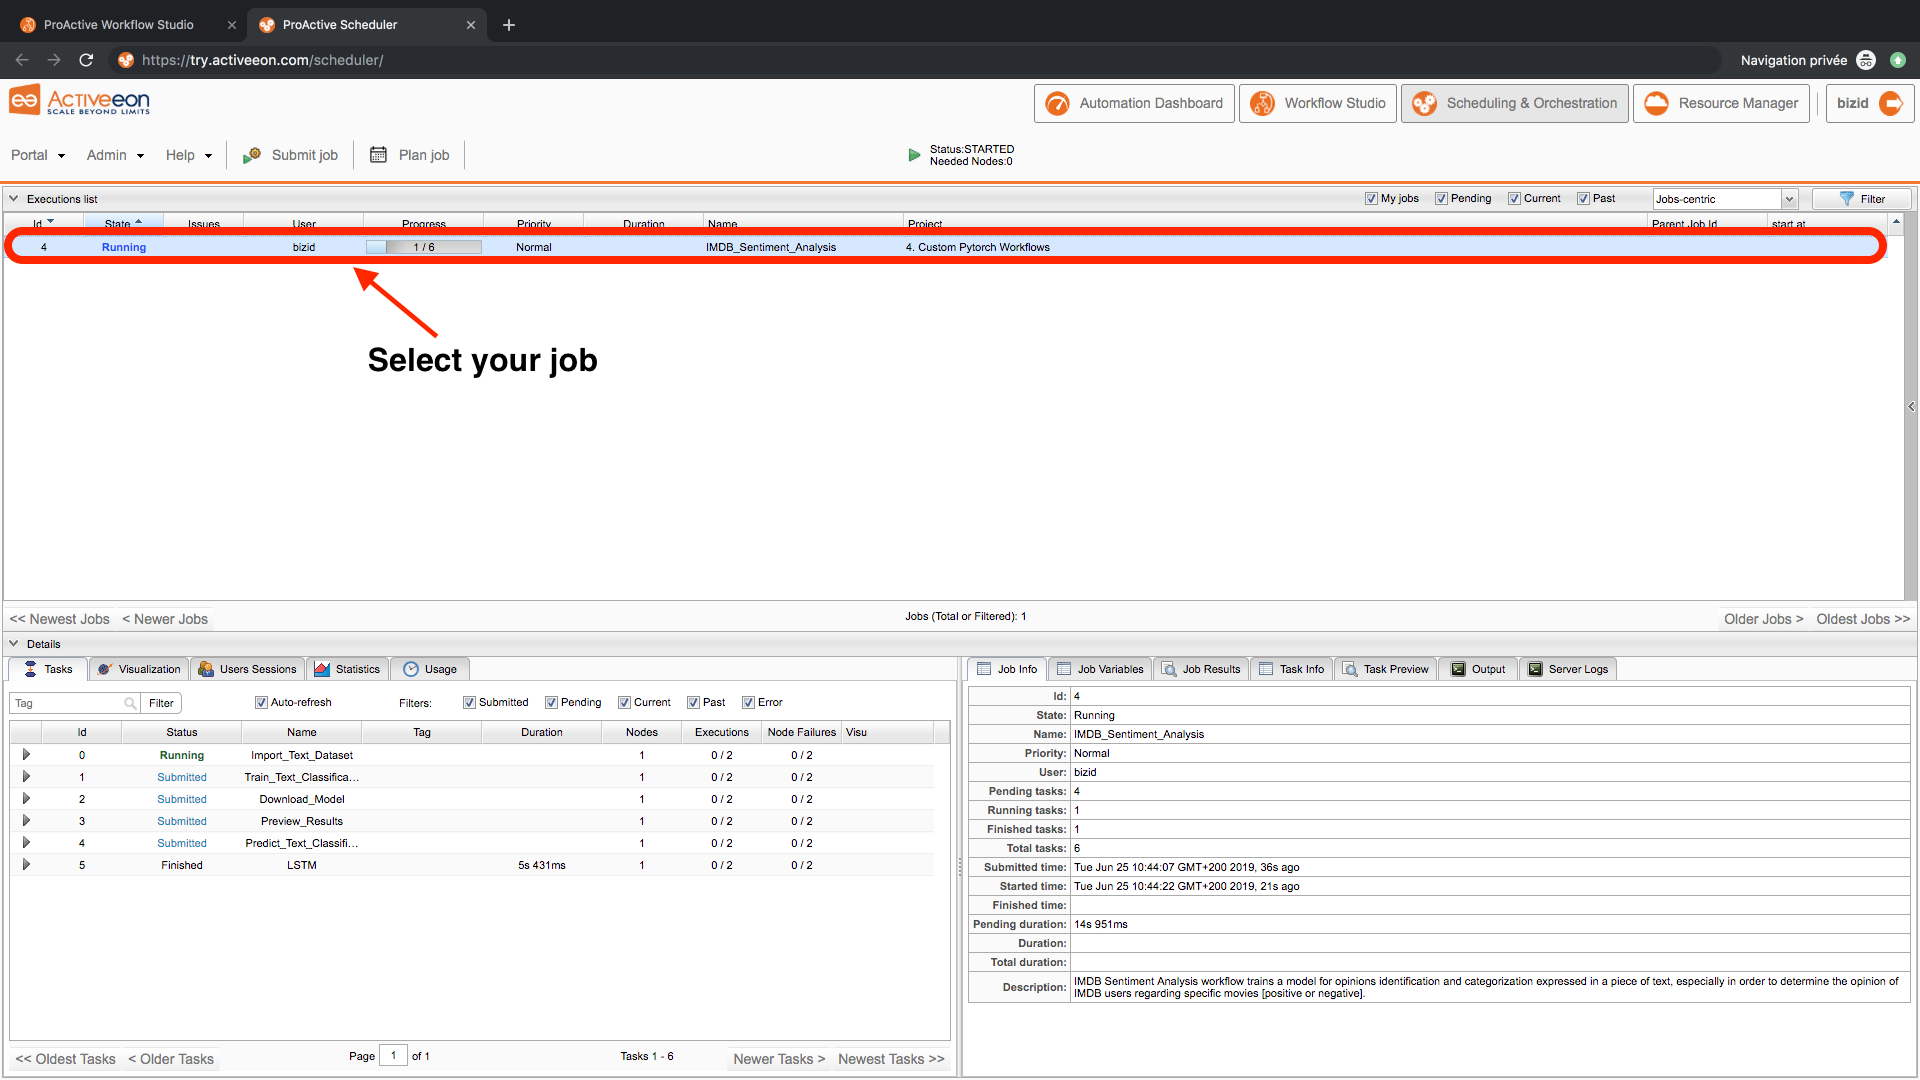Screen dimensions: 1920x1080
Task: Open the Jobs-centric dropdown selector
Action: [1788, 199]
